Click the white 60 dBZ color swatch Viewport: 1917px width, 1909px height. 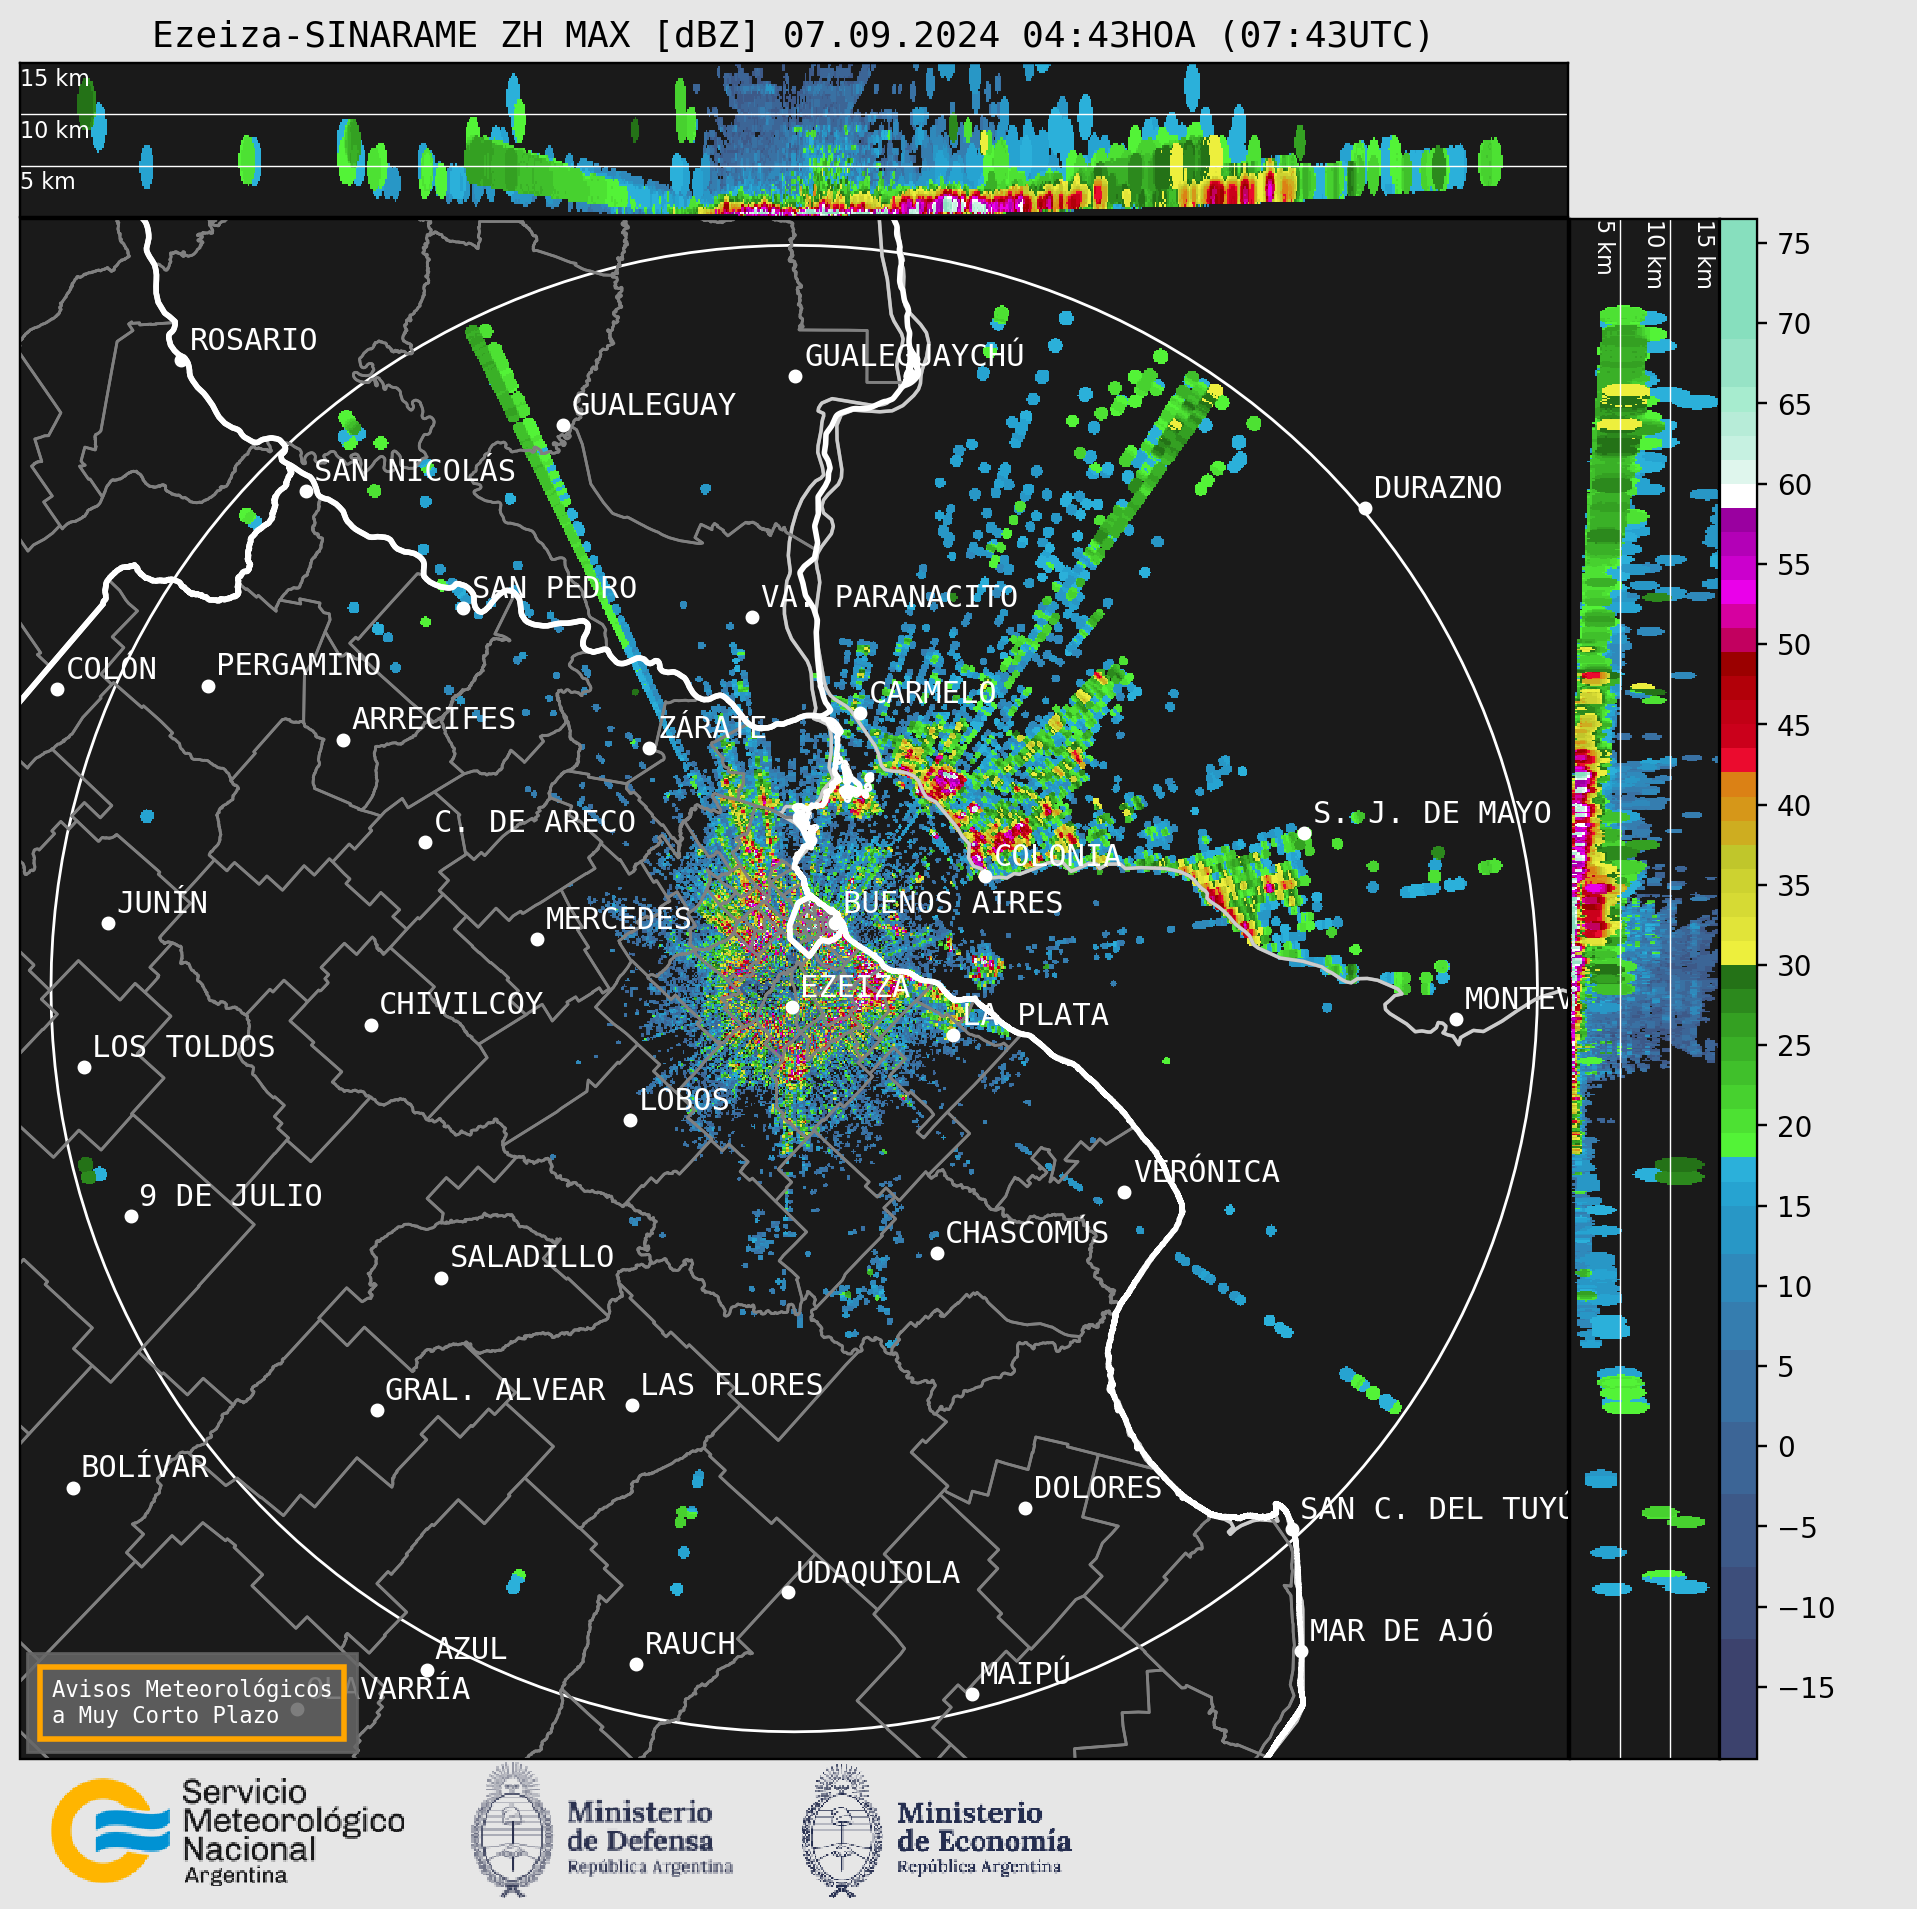[1738, 496]
